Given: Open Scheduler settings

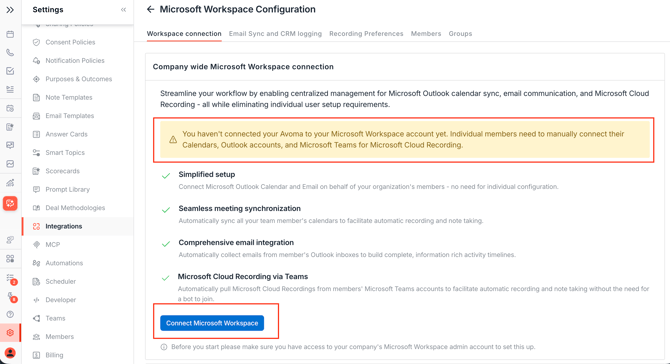Looking at the screenshot, I should coord(61,281).
